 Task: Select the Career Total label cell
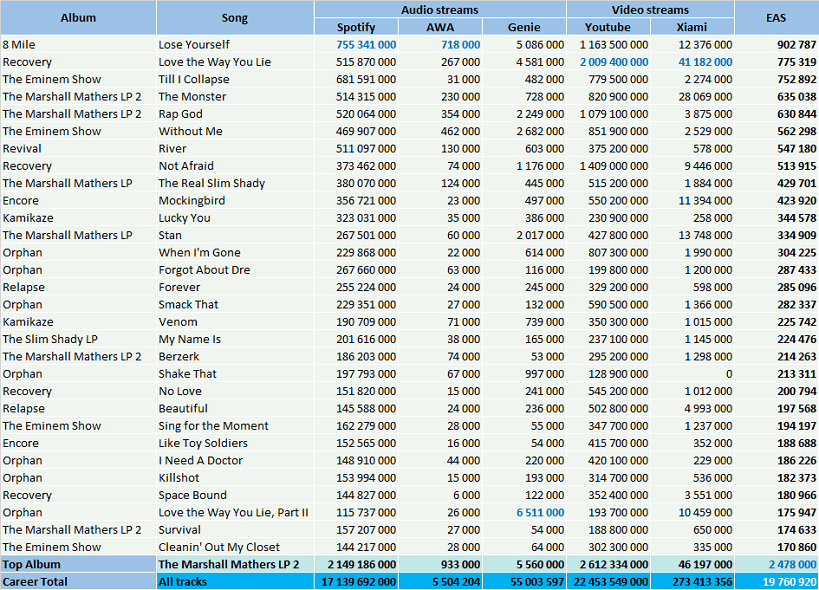(x=78, y=581)
